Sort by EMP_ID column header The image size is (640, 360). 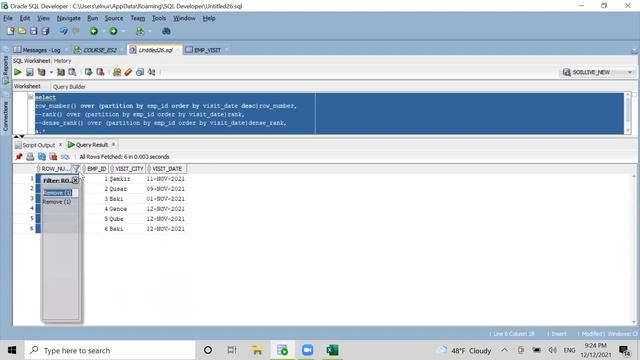point(96,169)
